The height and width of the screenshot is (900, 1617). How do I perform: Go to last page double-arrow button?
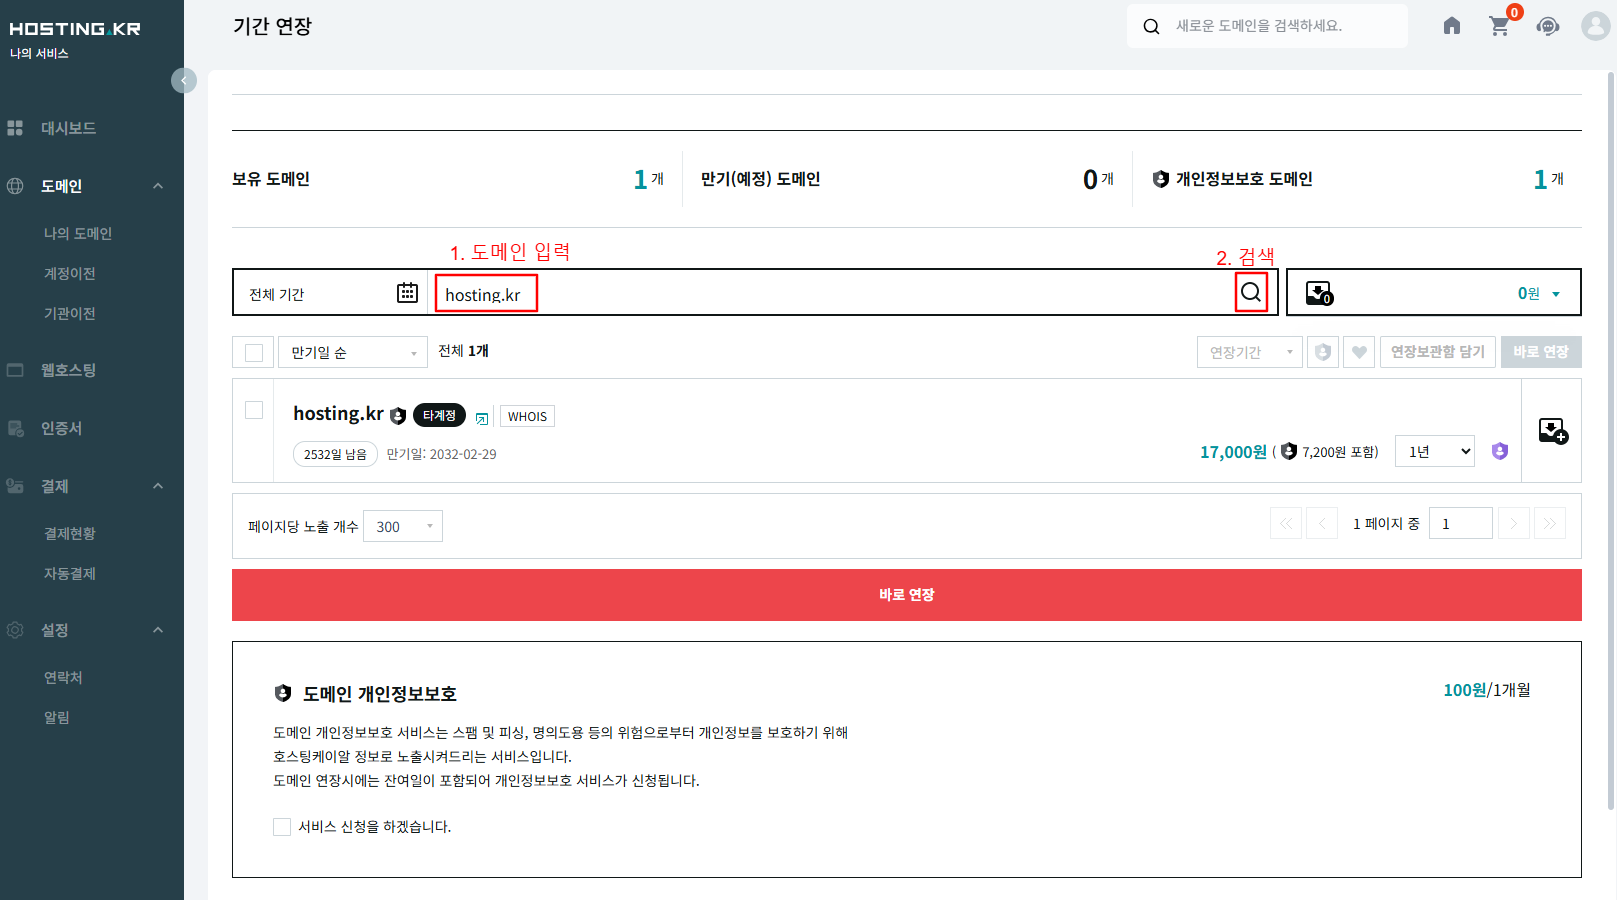(x=1550, y=523)
